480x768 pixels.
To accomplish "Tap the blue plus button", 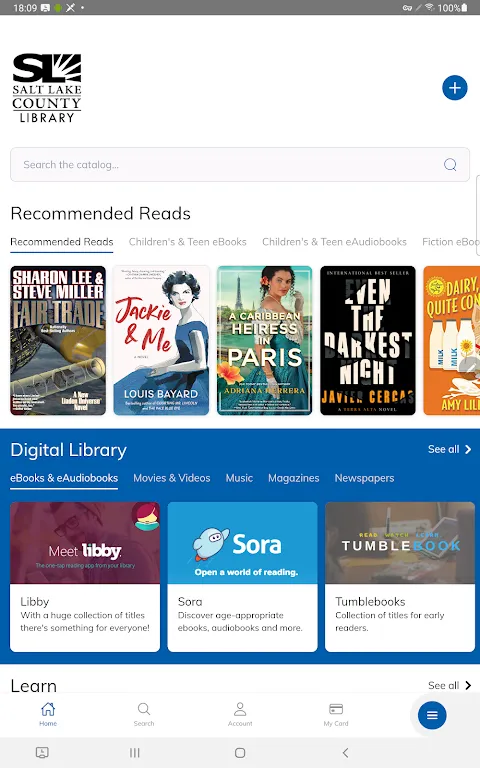I will tap(455, 88).
